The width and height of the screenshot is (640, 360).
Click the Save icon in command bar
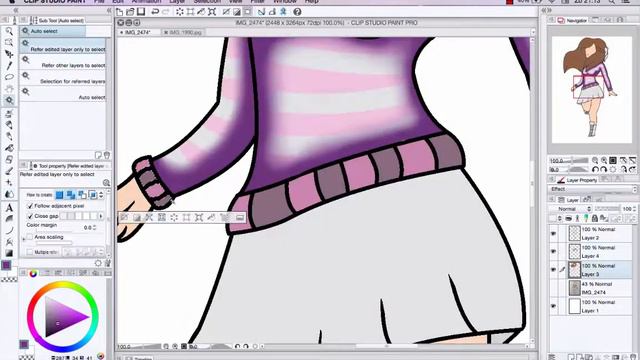[141, 12]
